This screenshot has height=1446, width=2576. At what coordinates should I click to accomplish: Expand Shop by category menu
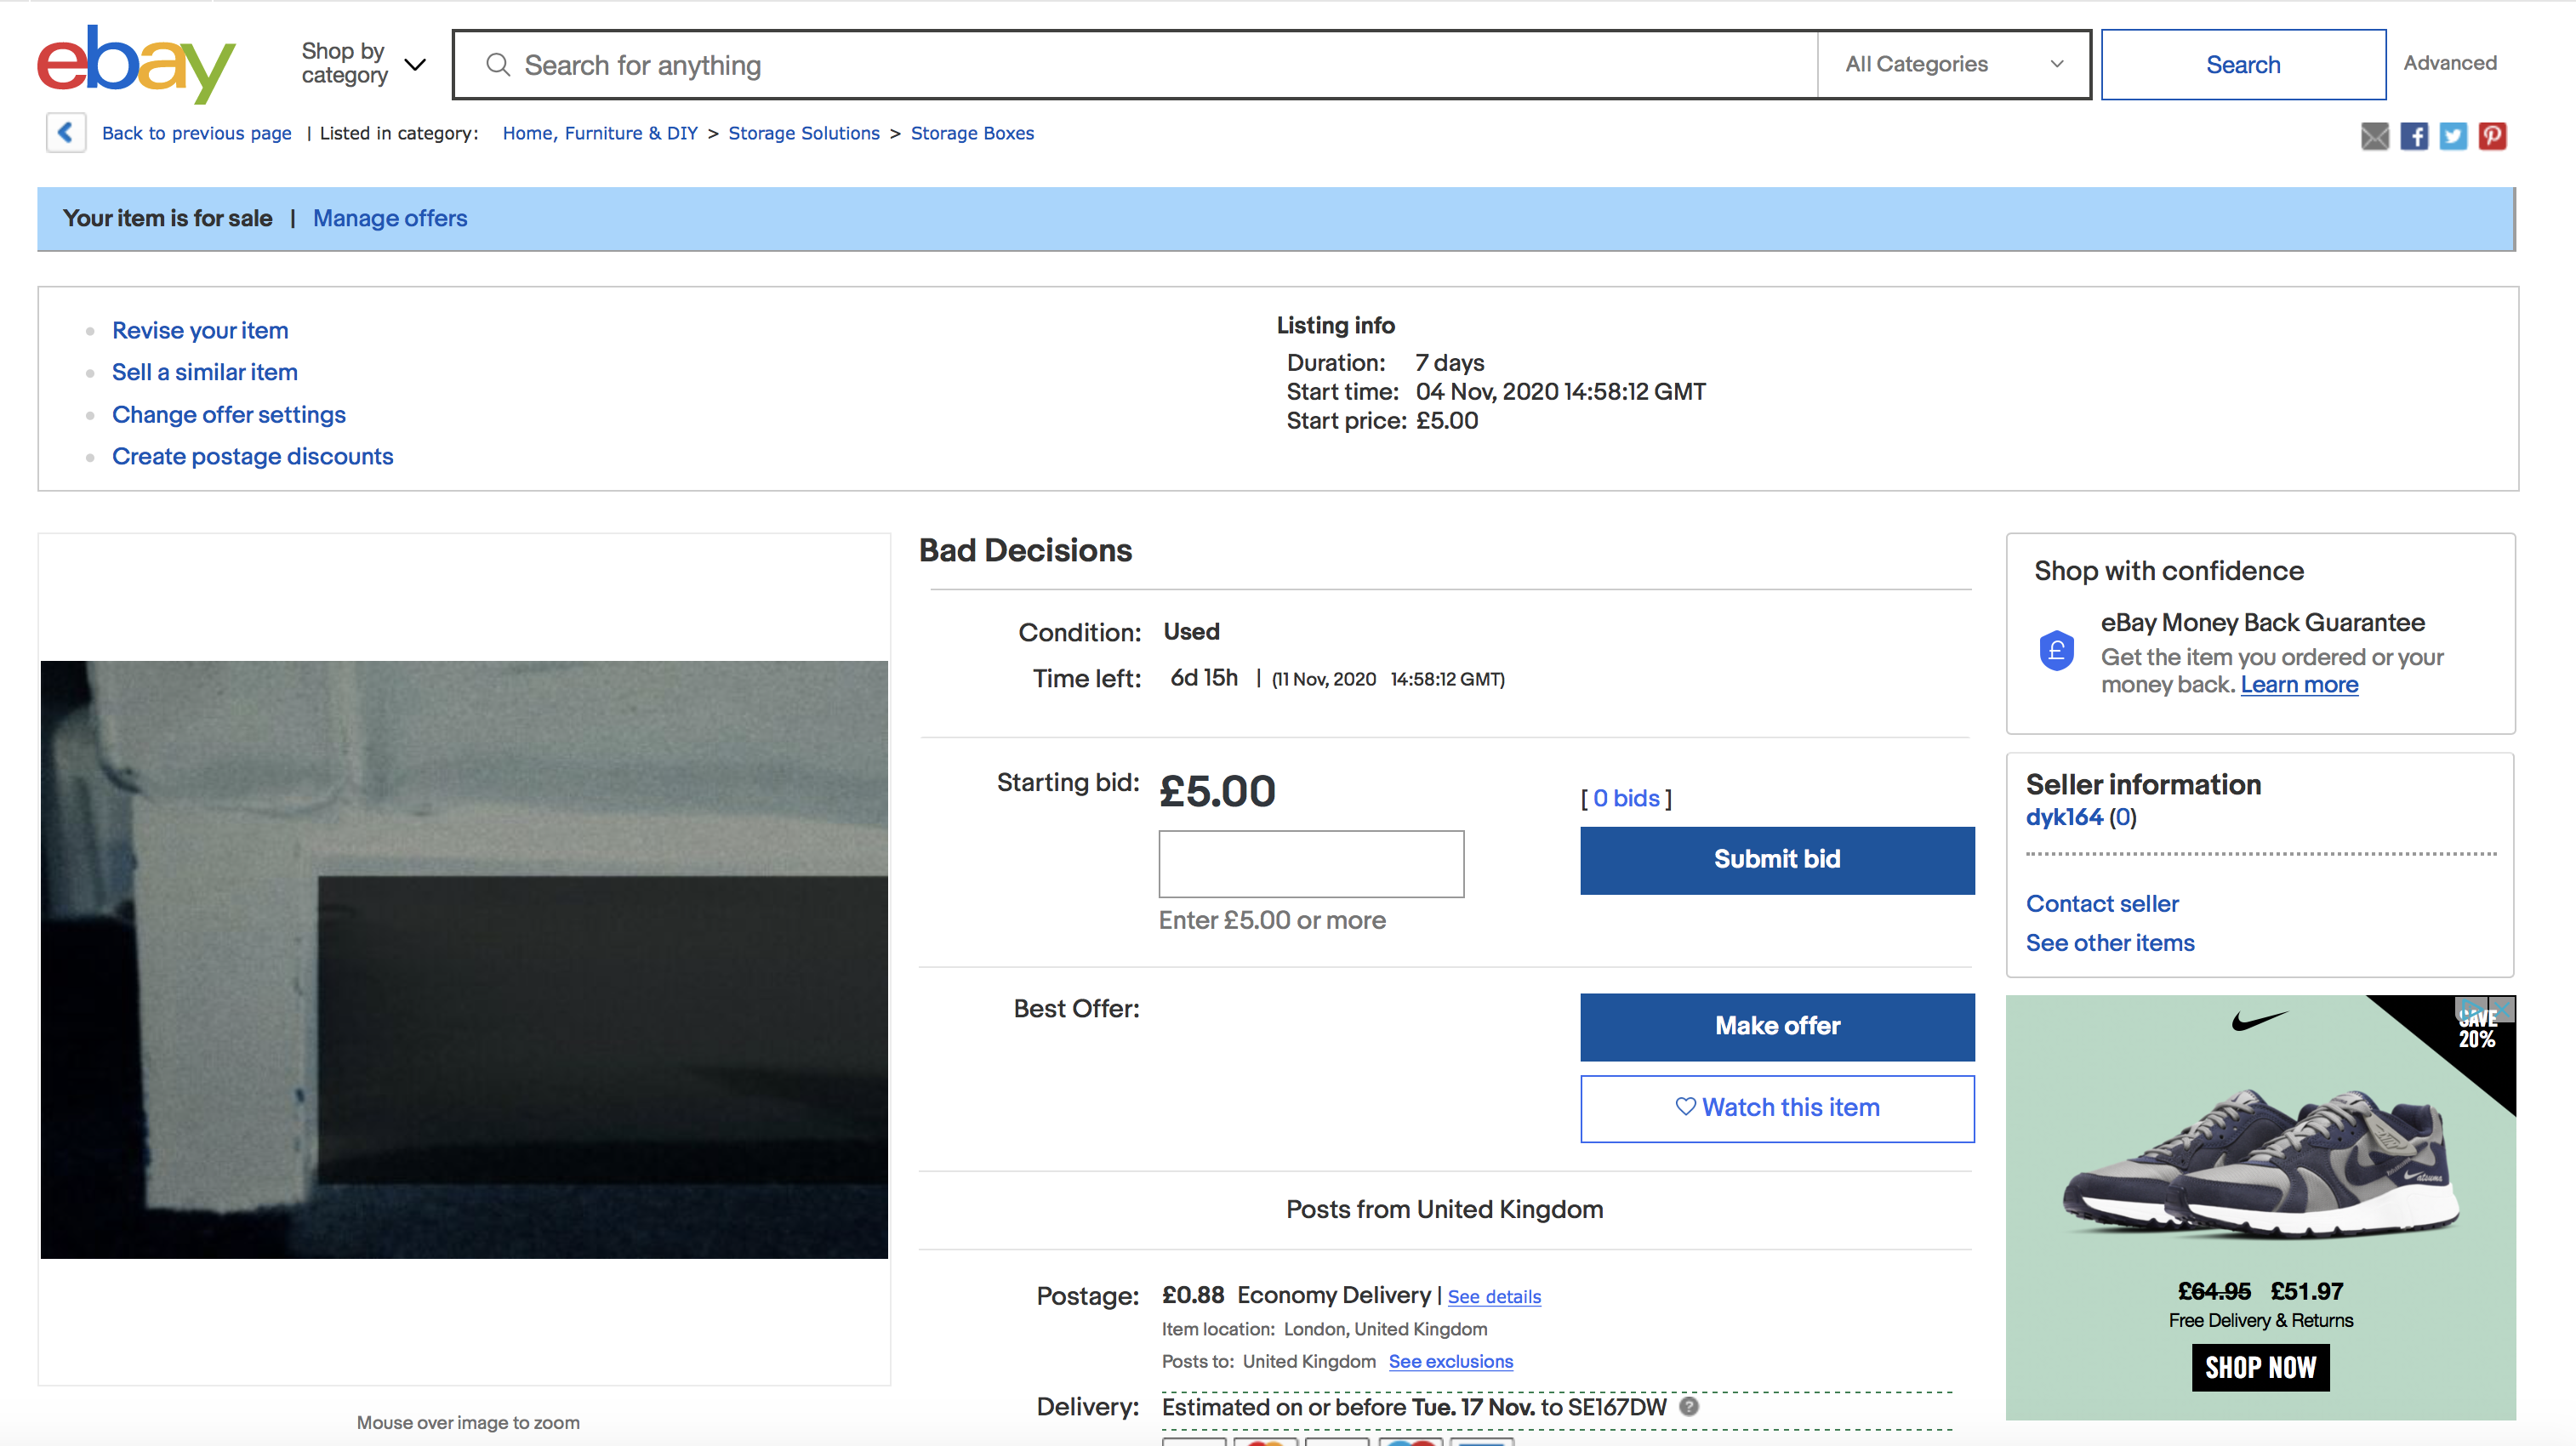(x=363, y=64)
